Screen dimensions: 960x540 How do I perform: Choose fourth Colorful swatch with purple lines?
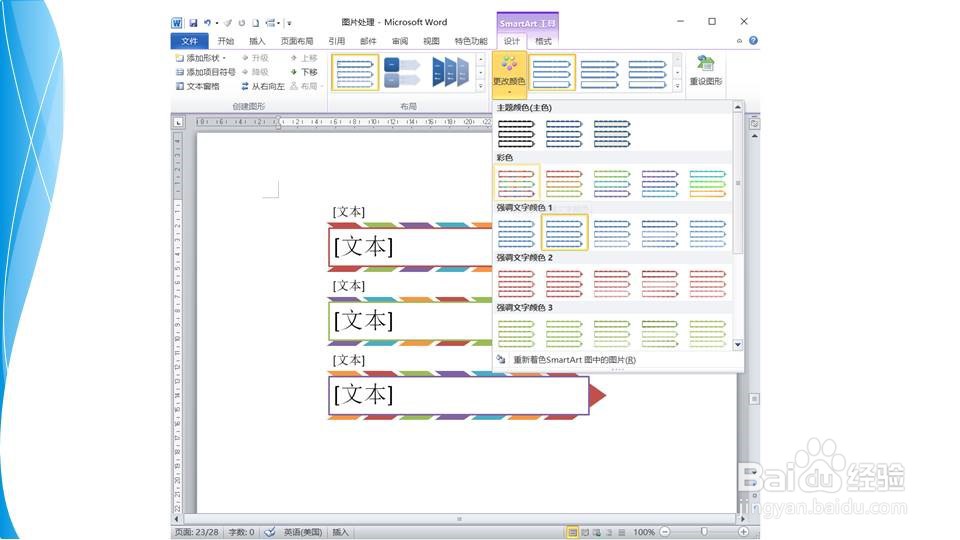[659, 183]
